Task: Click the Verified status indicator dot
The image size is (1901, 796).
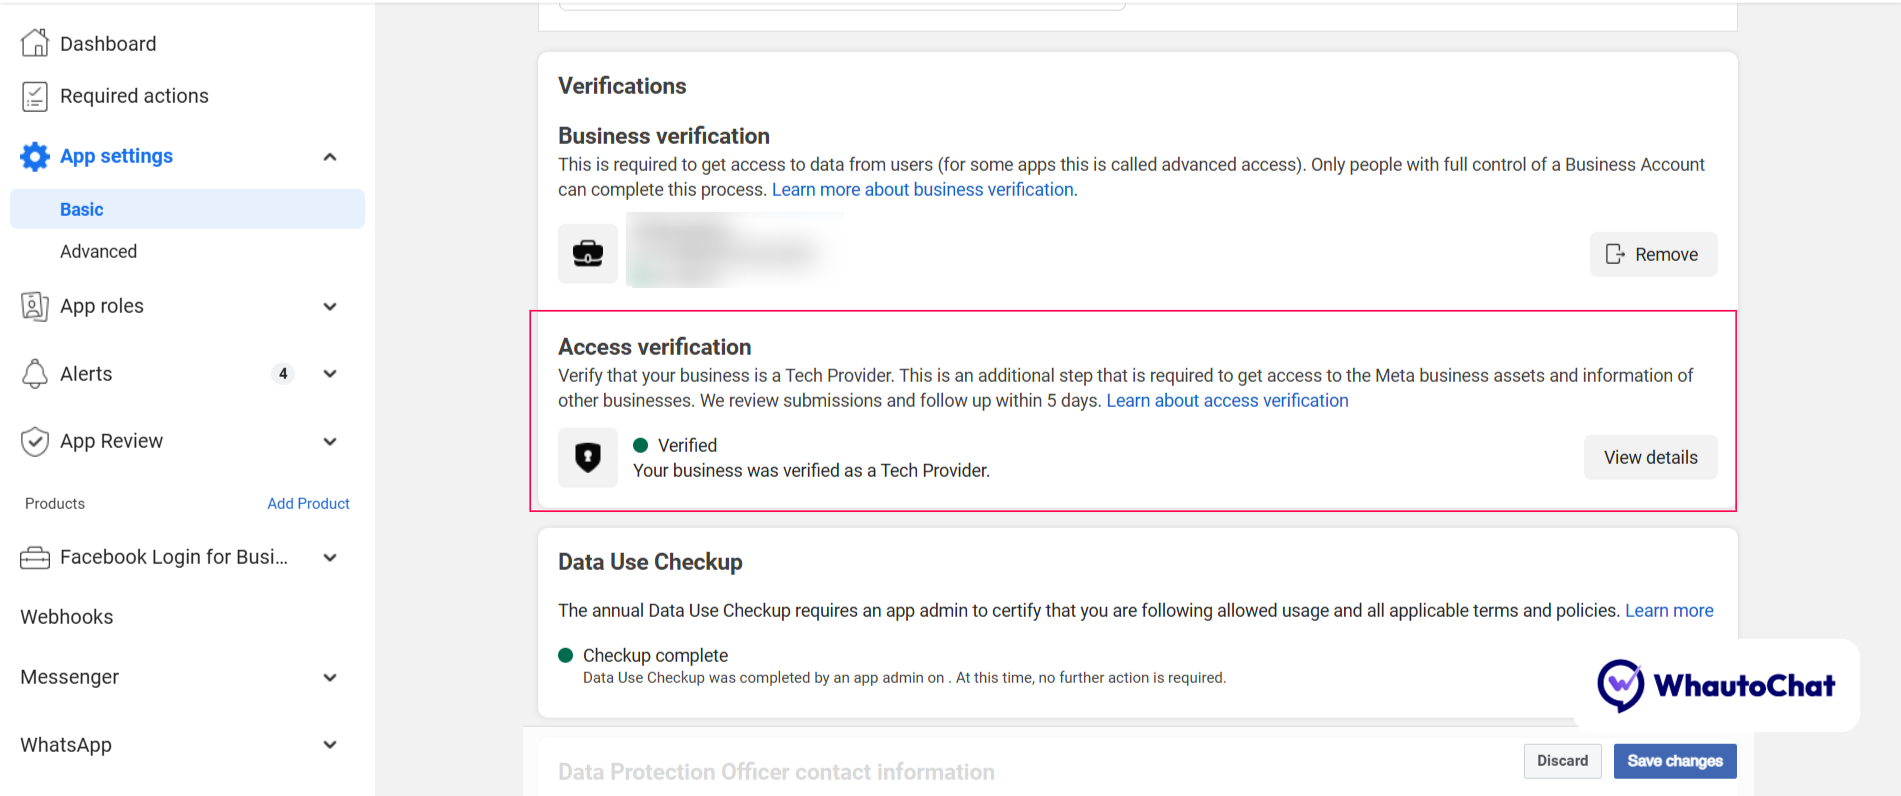Action: (x=640, y=445)
